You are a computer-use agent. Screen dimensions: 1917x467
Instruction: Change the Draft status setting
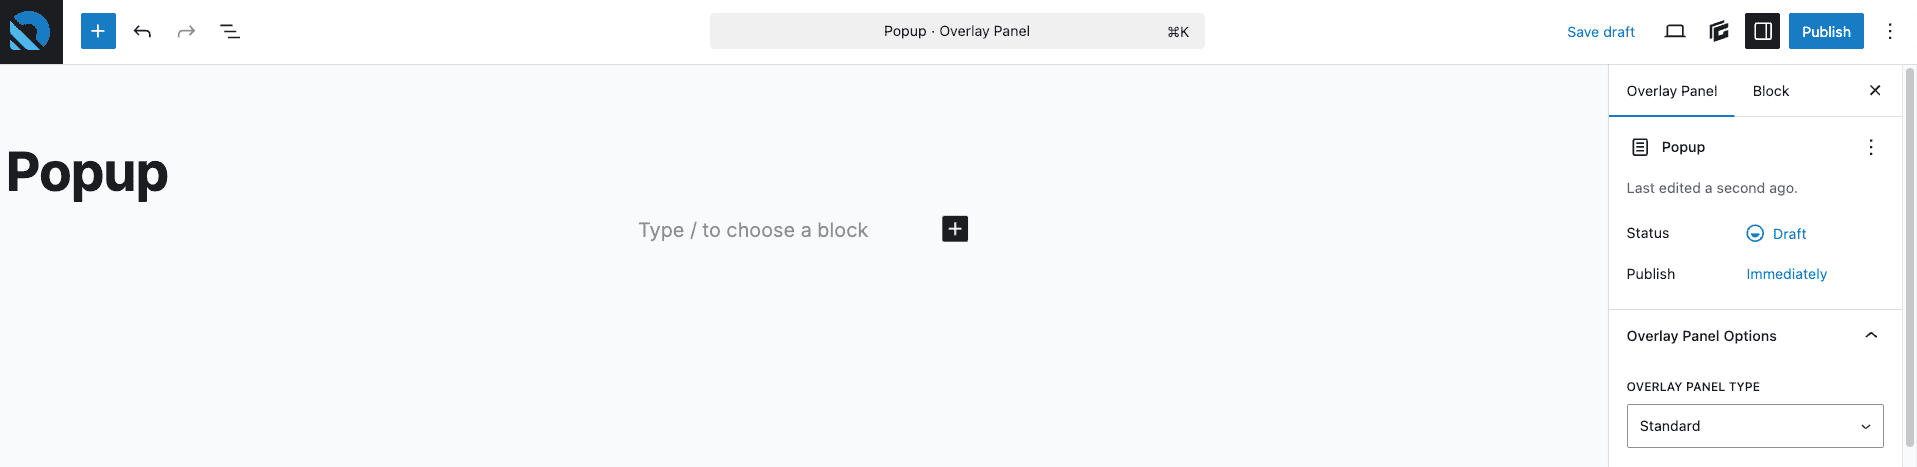pyautogui.click(x=1777, y=234)
